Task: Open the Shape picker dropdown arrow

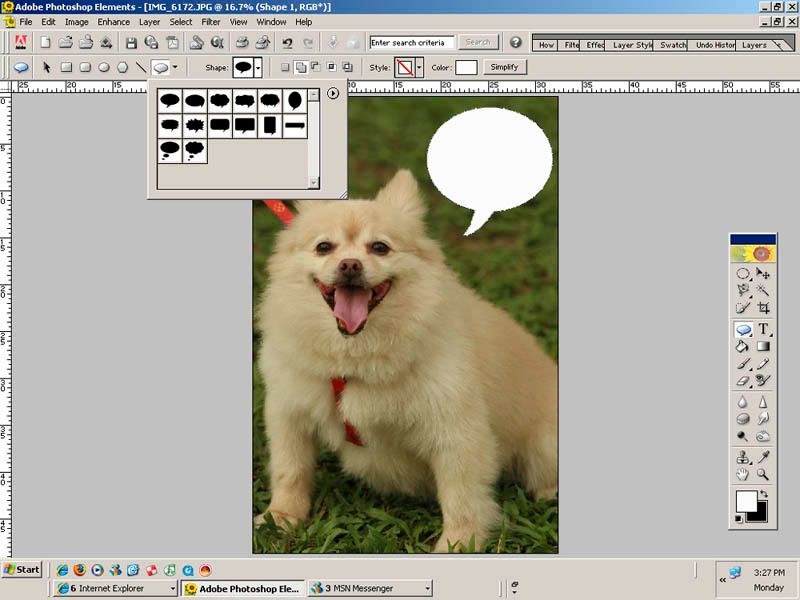Action: [258, 67]
